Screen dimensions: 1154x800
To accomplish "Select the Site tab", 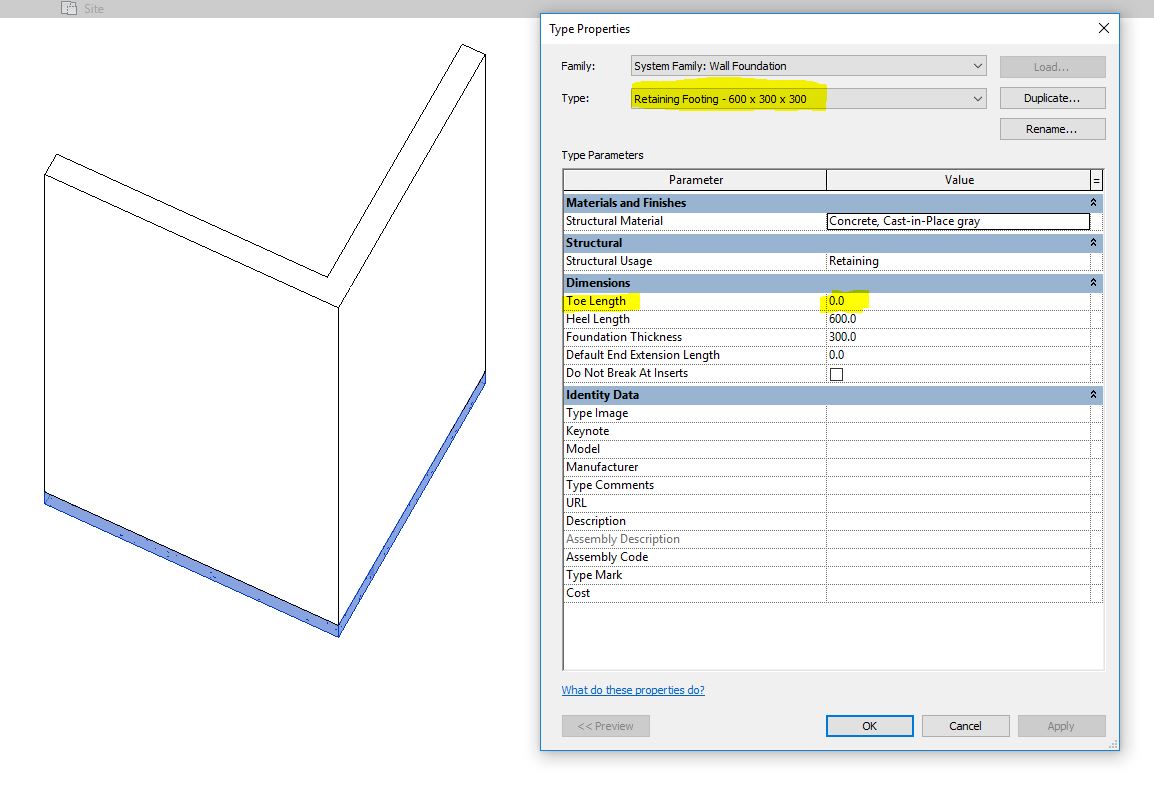I will click(92, 8).
